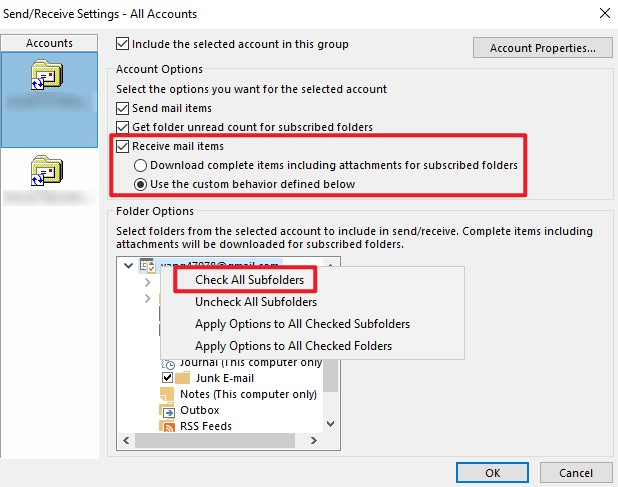This screenshot has height=487, width=618.
Task: Open Account Properties
Action: [x=542, y=48]
